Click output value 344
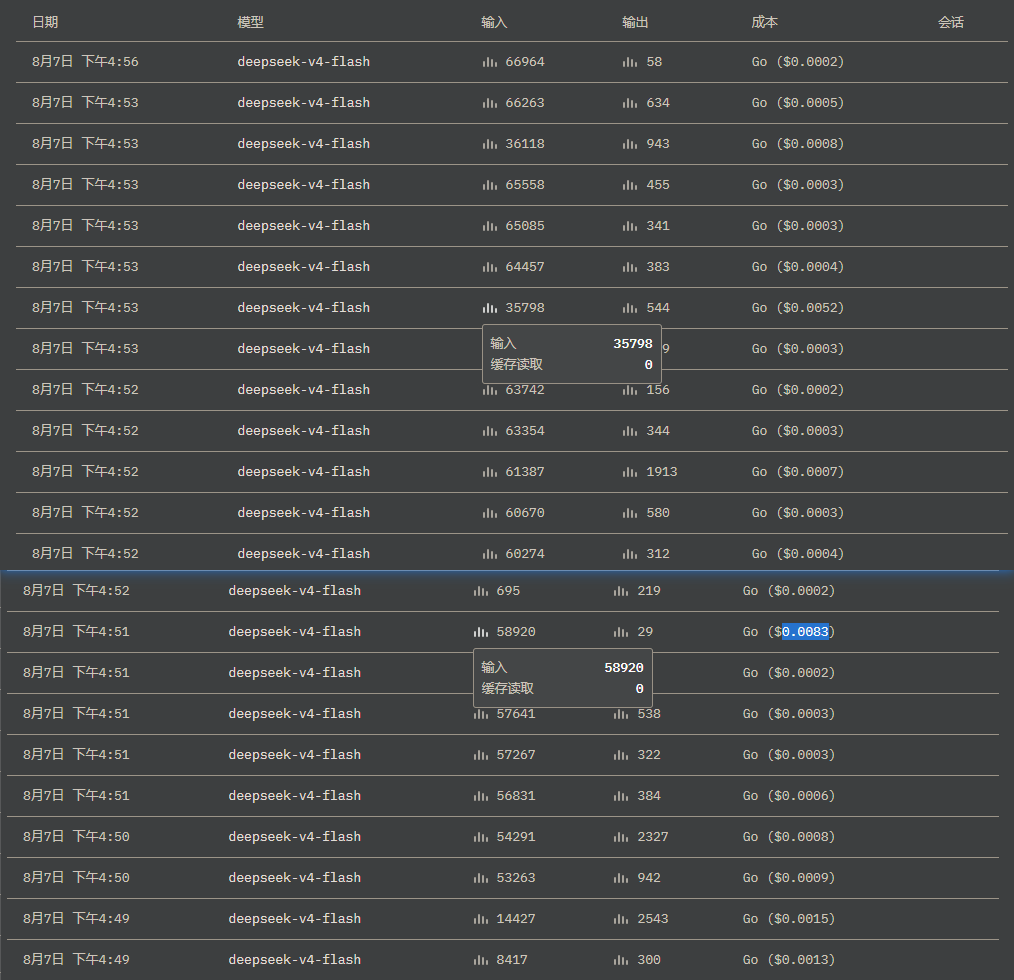 click(x=658, y=431)
